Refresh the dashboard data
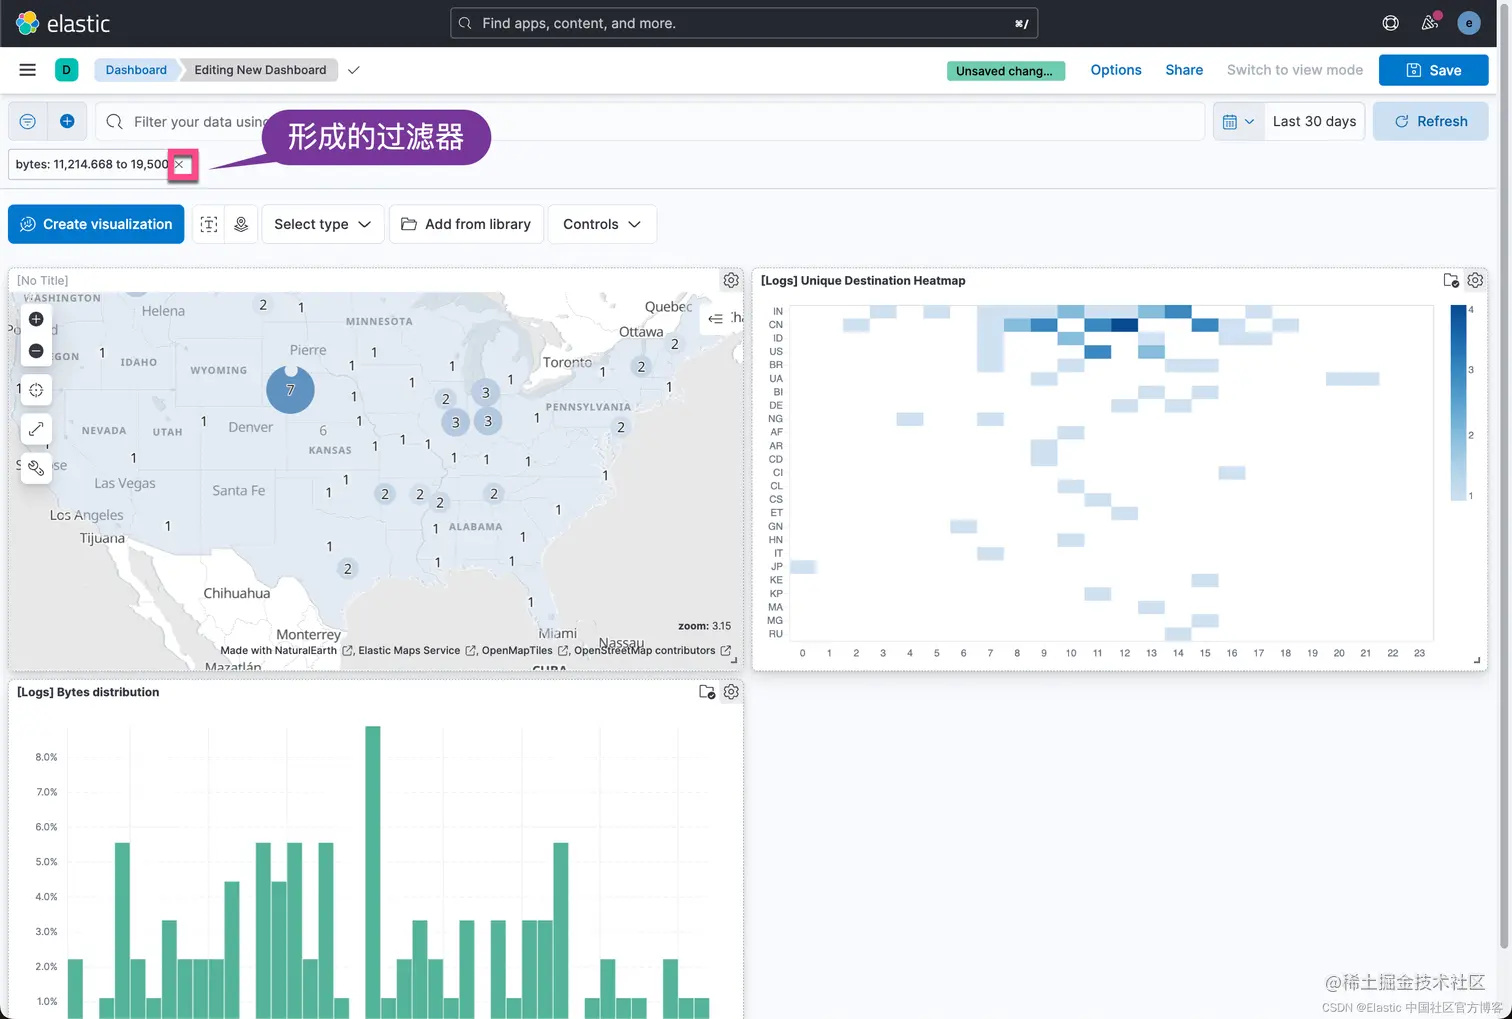 coord(1430,121)
